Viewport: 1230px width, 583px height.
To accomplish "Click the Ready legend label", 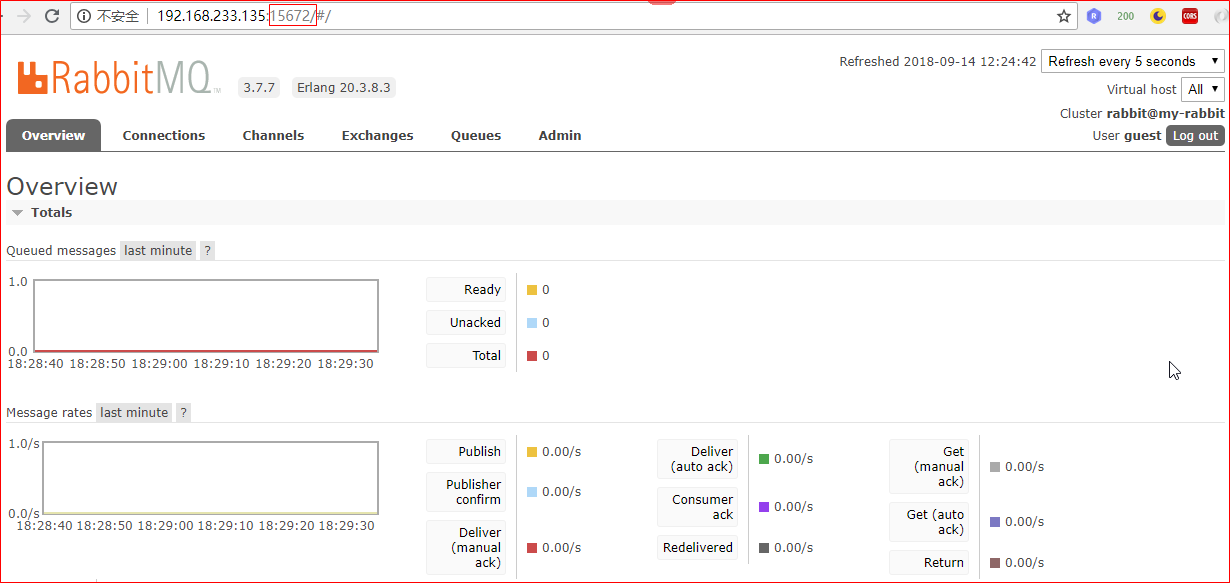I will point(466,290).
